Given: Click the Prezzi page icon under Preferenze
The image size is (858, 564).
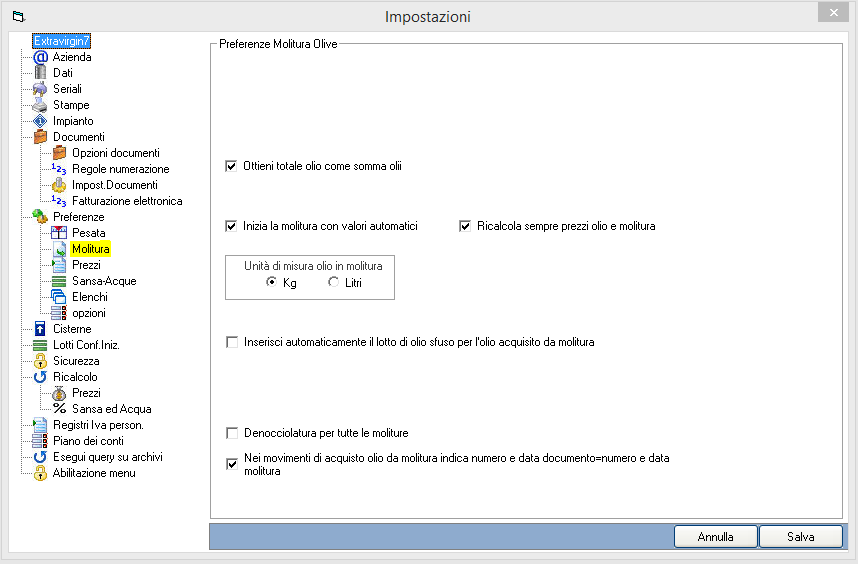Looking at the screenshot, I should point(59,265).
